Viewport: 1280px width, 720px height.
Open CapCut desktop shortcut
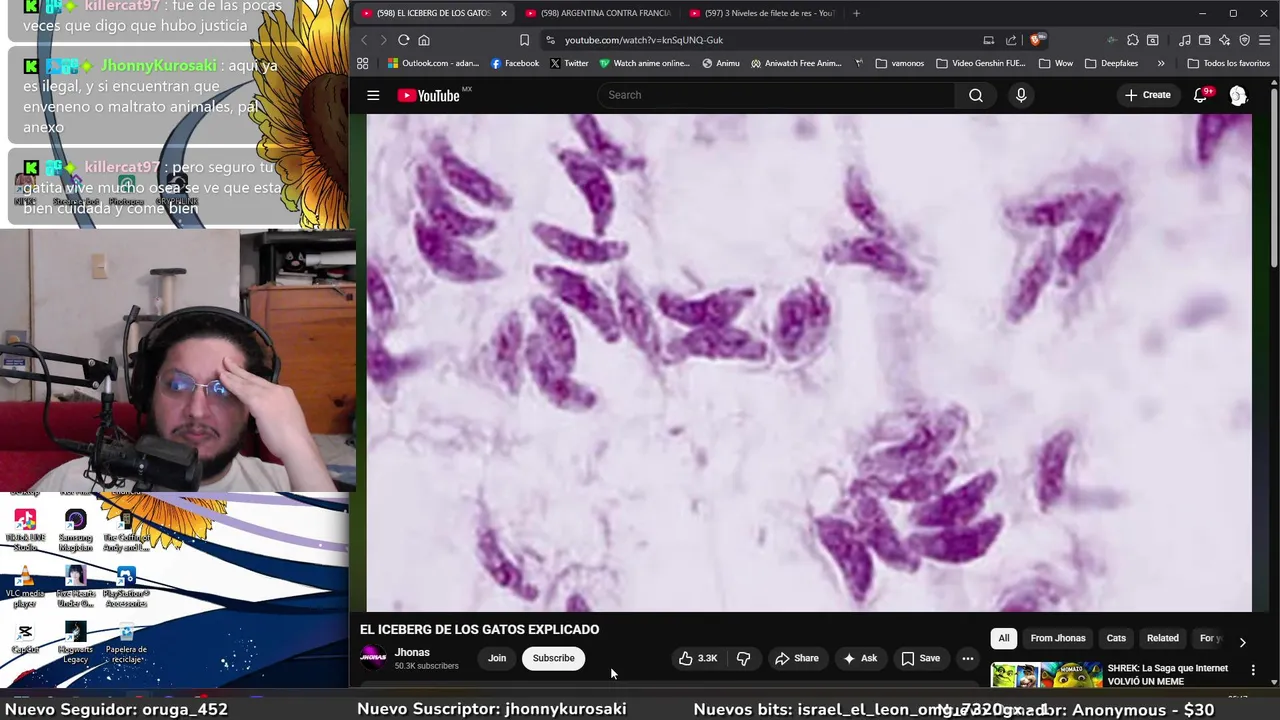[25, 638]
